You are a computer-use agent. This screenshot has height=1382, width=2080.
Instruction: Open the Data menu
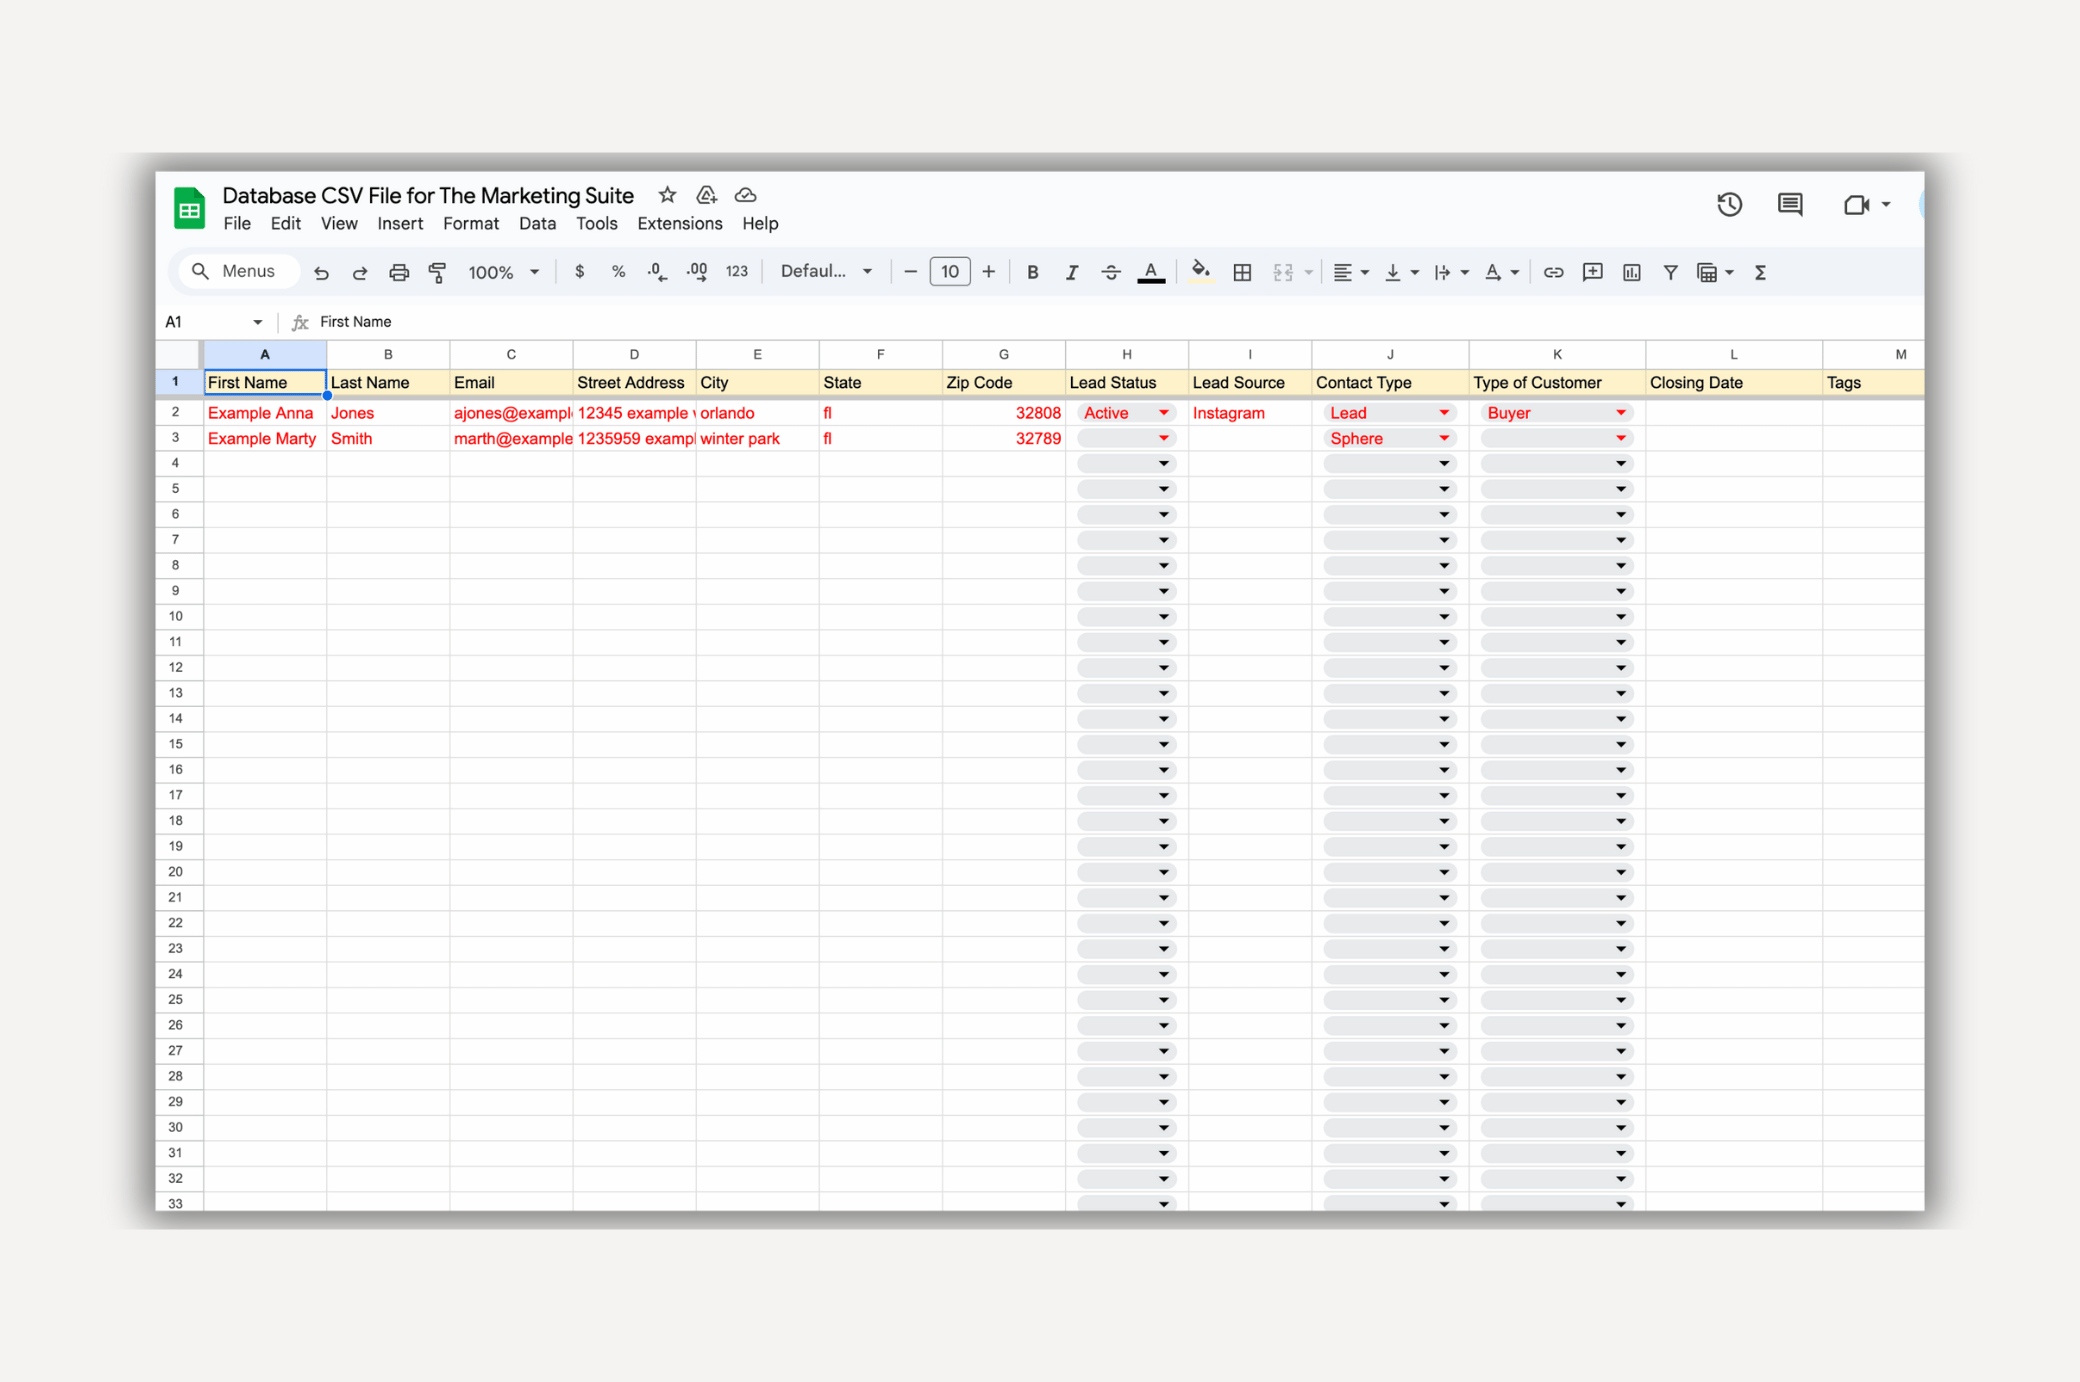coord(537,224)
